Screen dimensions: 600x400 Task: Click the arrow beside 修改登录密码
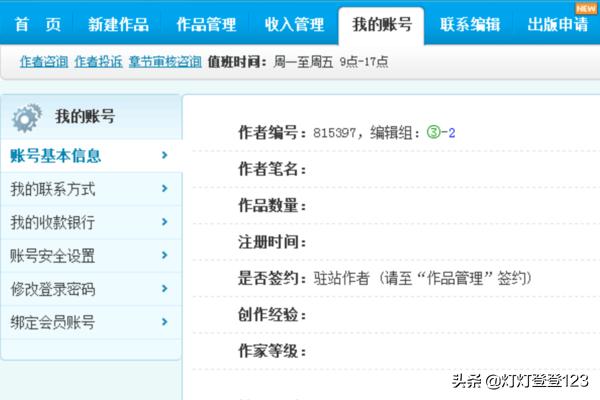coord(163,289)
